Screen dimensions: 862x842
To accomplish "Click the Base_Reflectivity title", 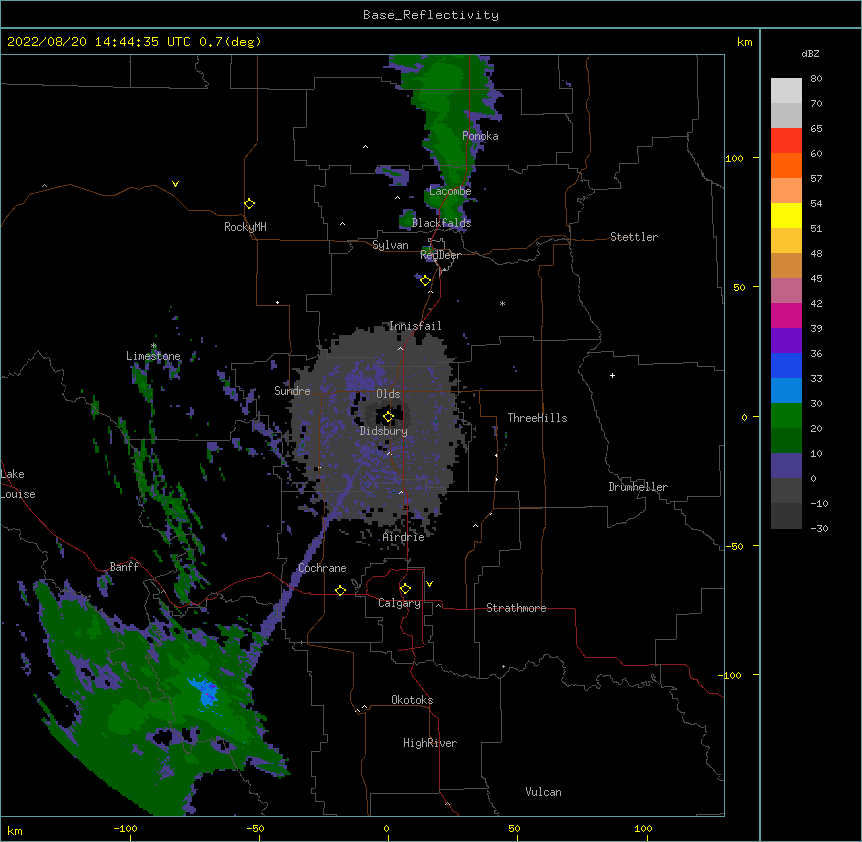I will click(431, 15).
